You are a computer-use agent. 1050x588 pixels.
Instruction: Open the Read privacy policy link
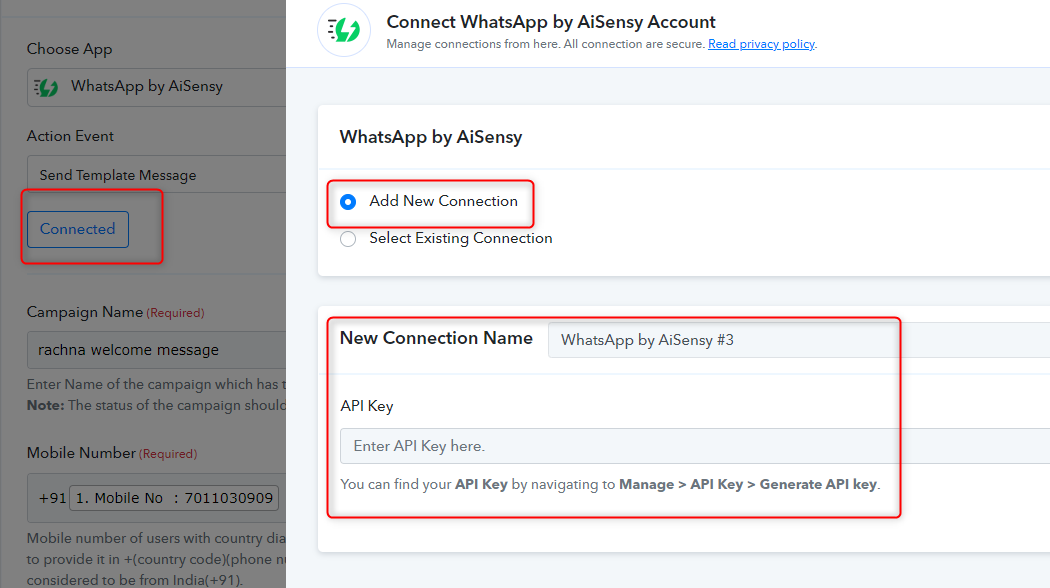pos(761,44)
